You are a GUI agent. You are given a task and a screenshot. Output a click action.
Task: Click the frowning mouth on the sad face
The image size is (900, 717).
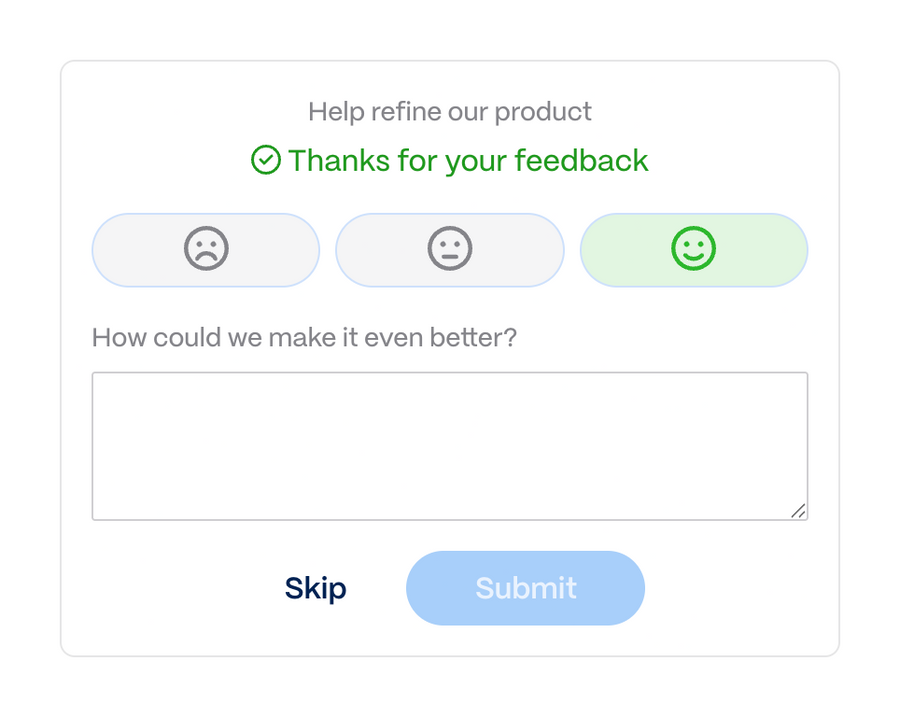pos(206,258)
